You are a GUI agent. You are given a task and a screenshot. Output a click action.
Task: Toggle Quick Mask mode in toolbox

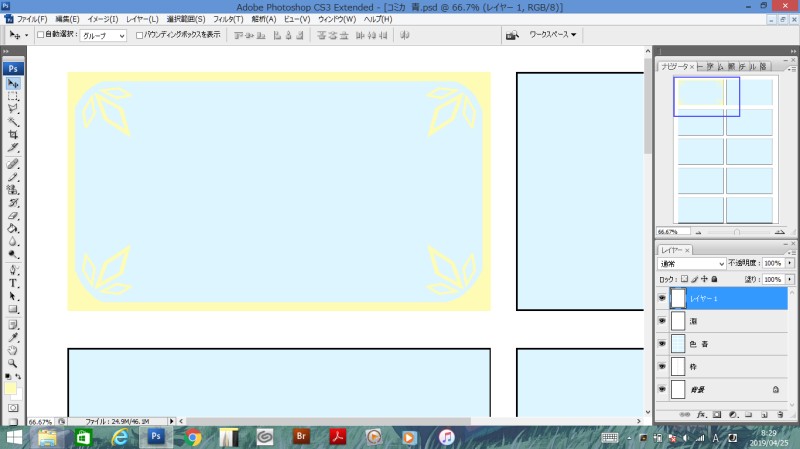coord(13,408)
